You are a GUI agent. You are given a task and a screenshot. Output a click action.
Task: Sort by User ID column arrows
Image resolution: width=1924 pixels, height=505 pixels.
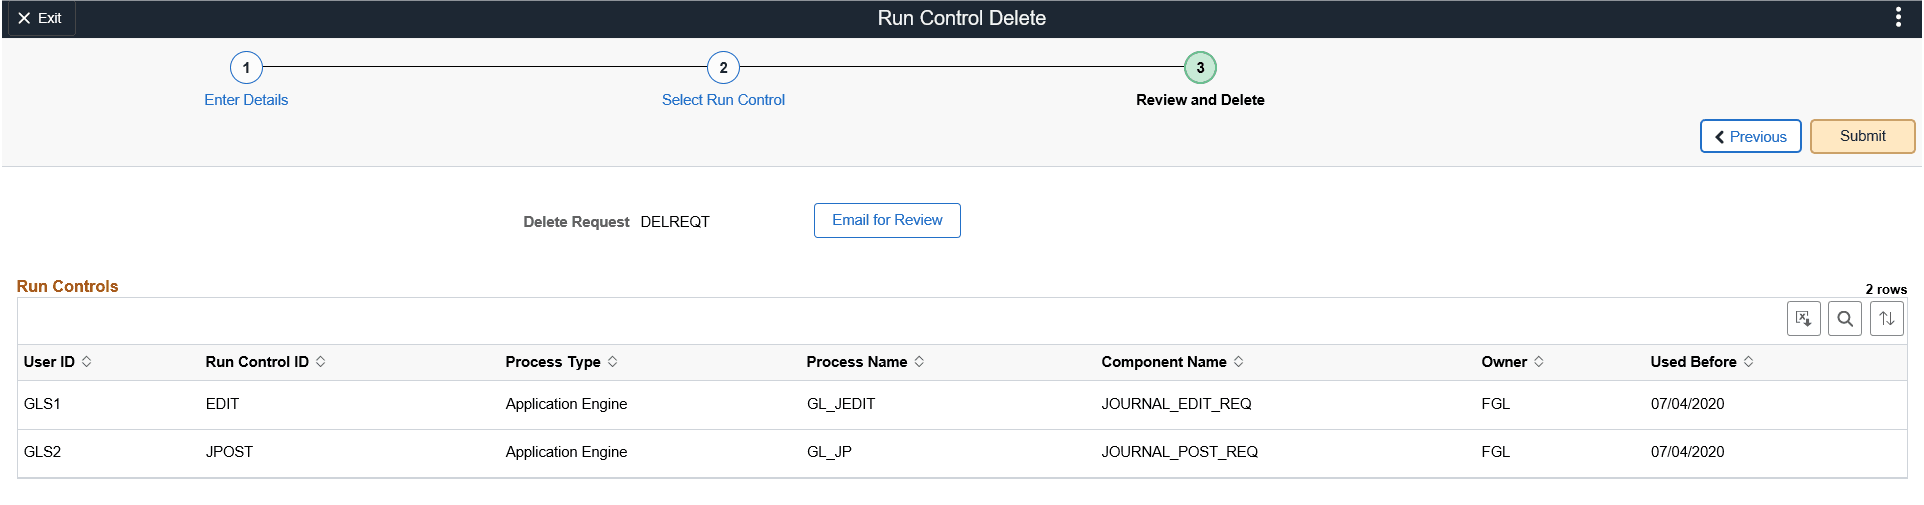[87, 362]
